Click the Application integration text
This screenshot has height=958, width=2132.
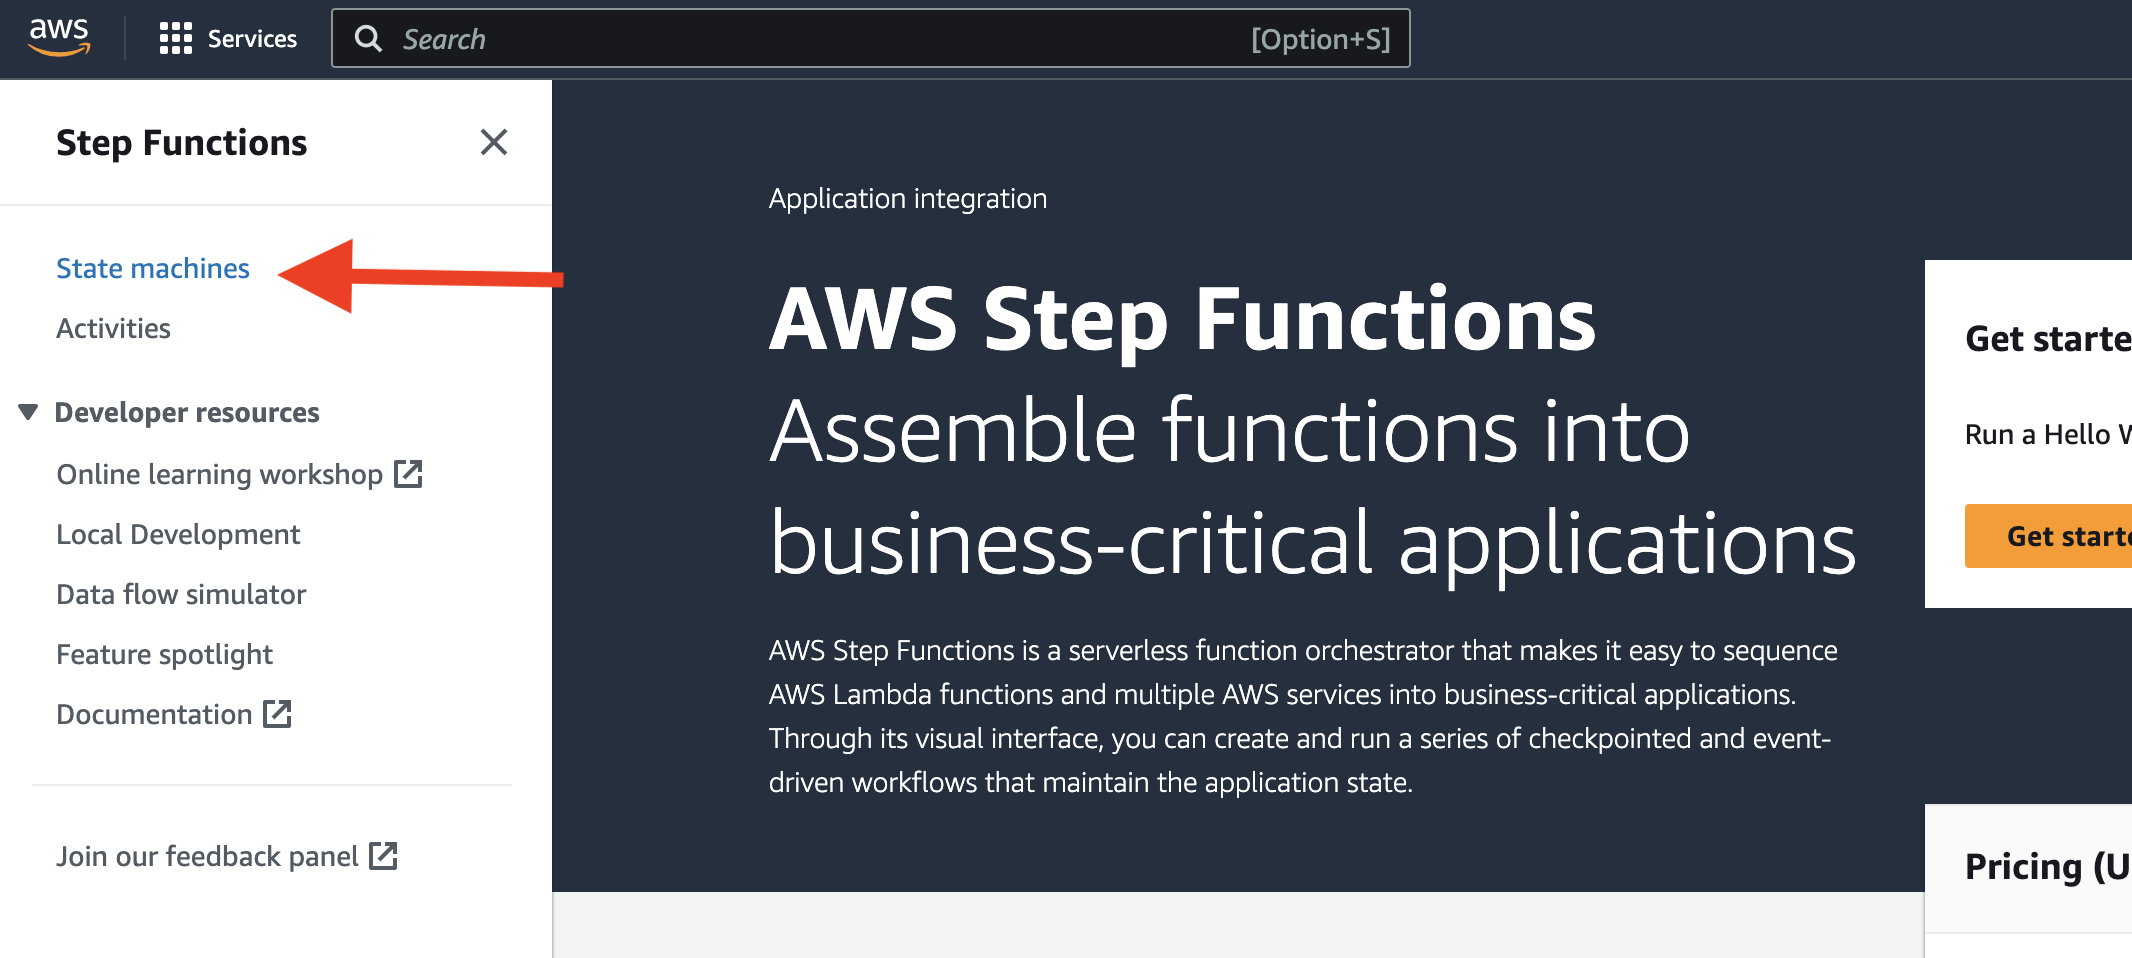coord(907,198)
